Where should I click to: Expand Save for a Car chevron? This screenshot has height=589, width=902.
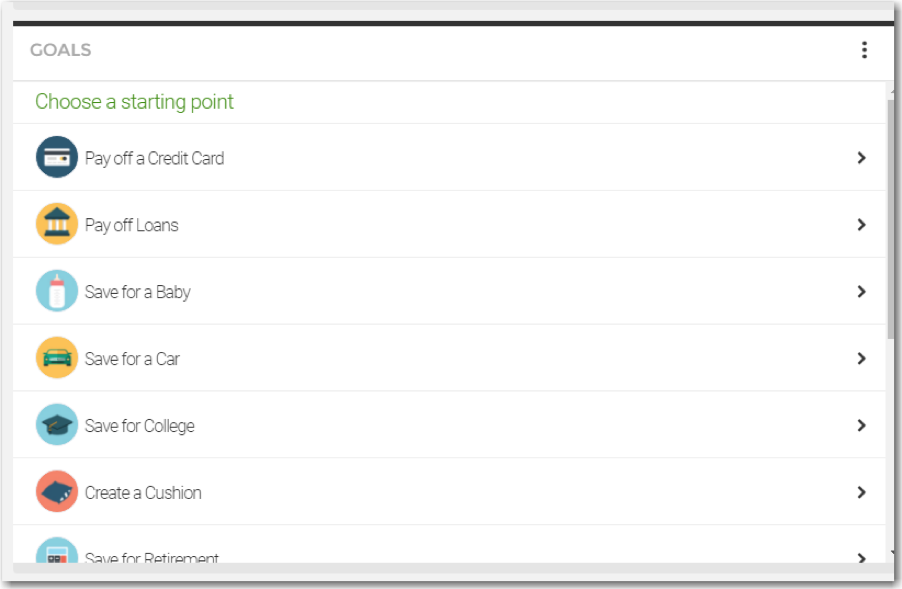pyautogui.click(x=861, y=358)
